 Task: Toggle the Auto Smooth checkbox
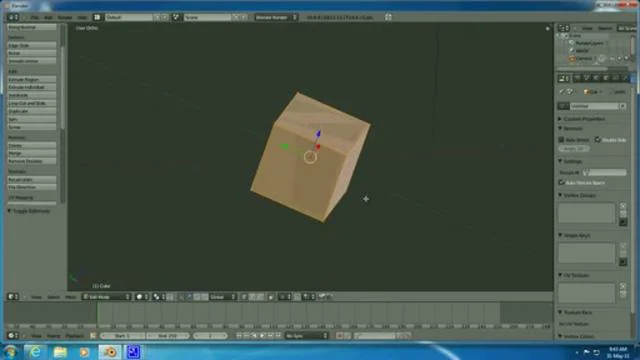(562, 140)
